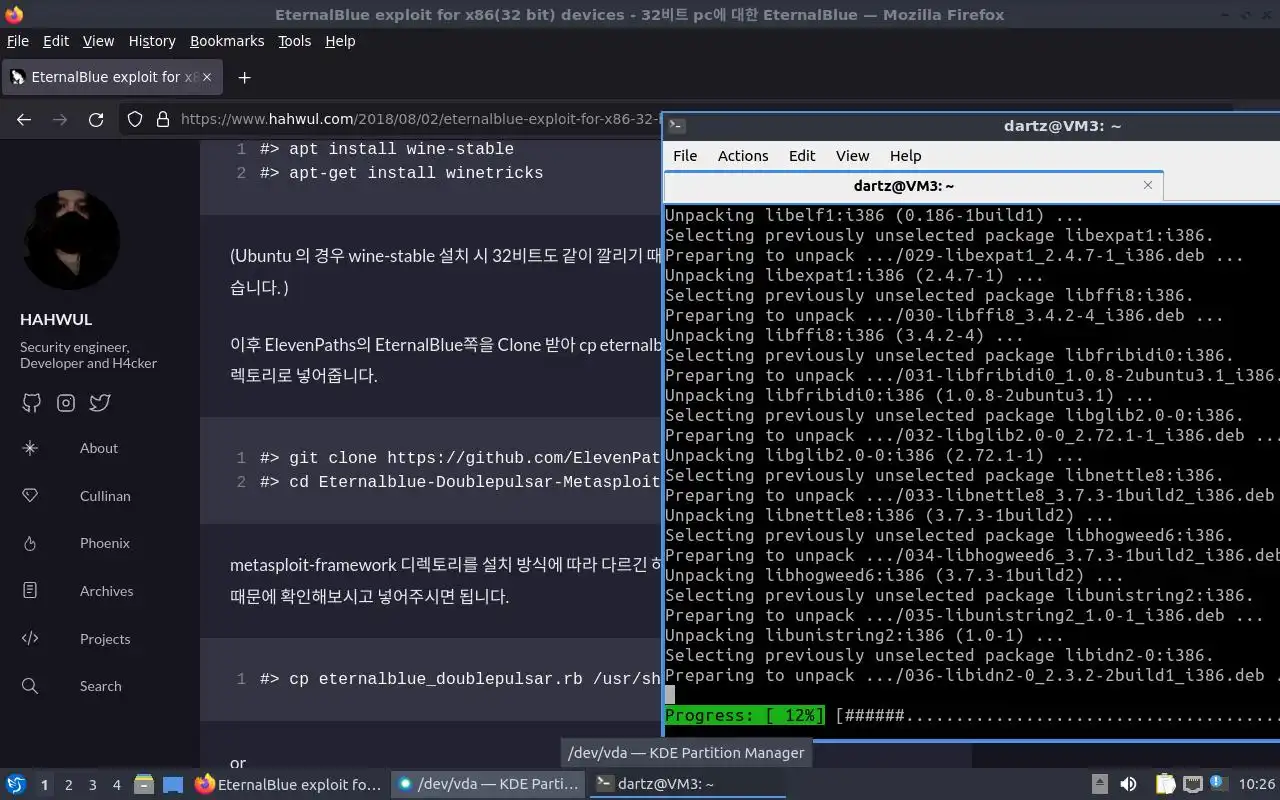The height and width of the screenshot is (800, 1280).
Task: Open the Cullinan link in sidebar
Action: pyautogui.click(x=105, y=496)
